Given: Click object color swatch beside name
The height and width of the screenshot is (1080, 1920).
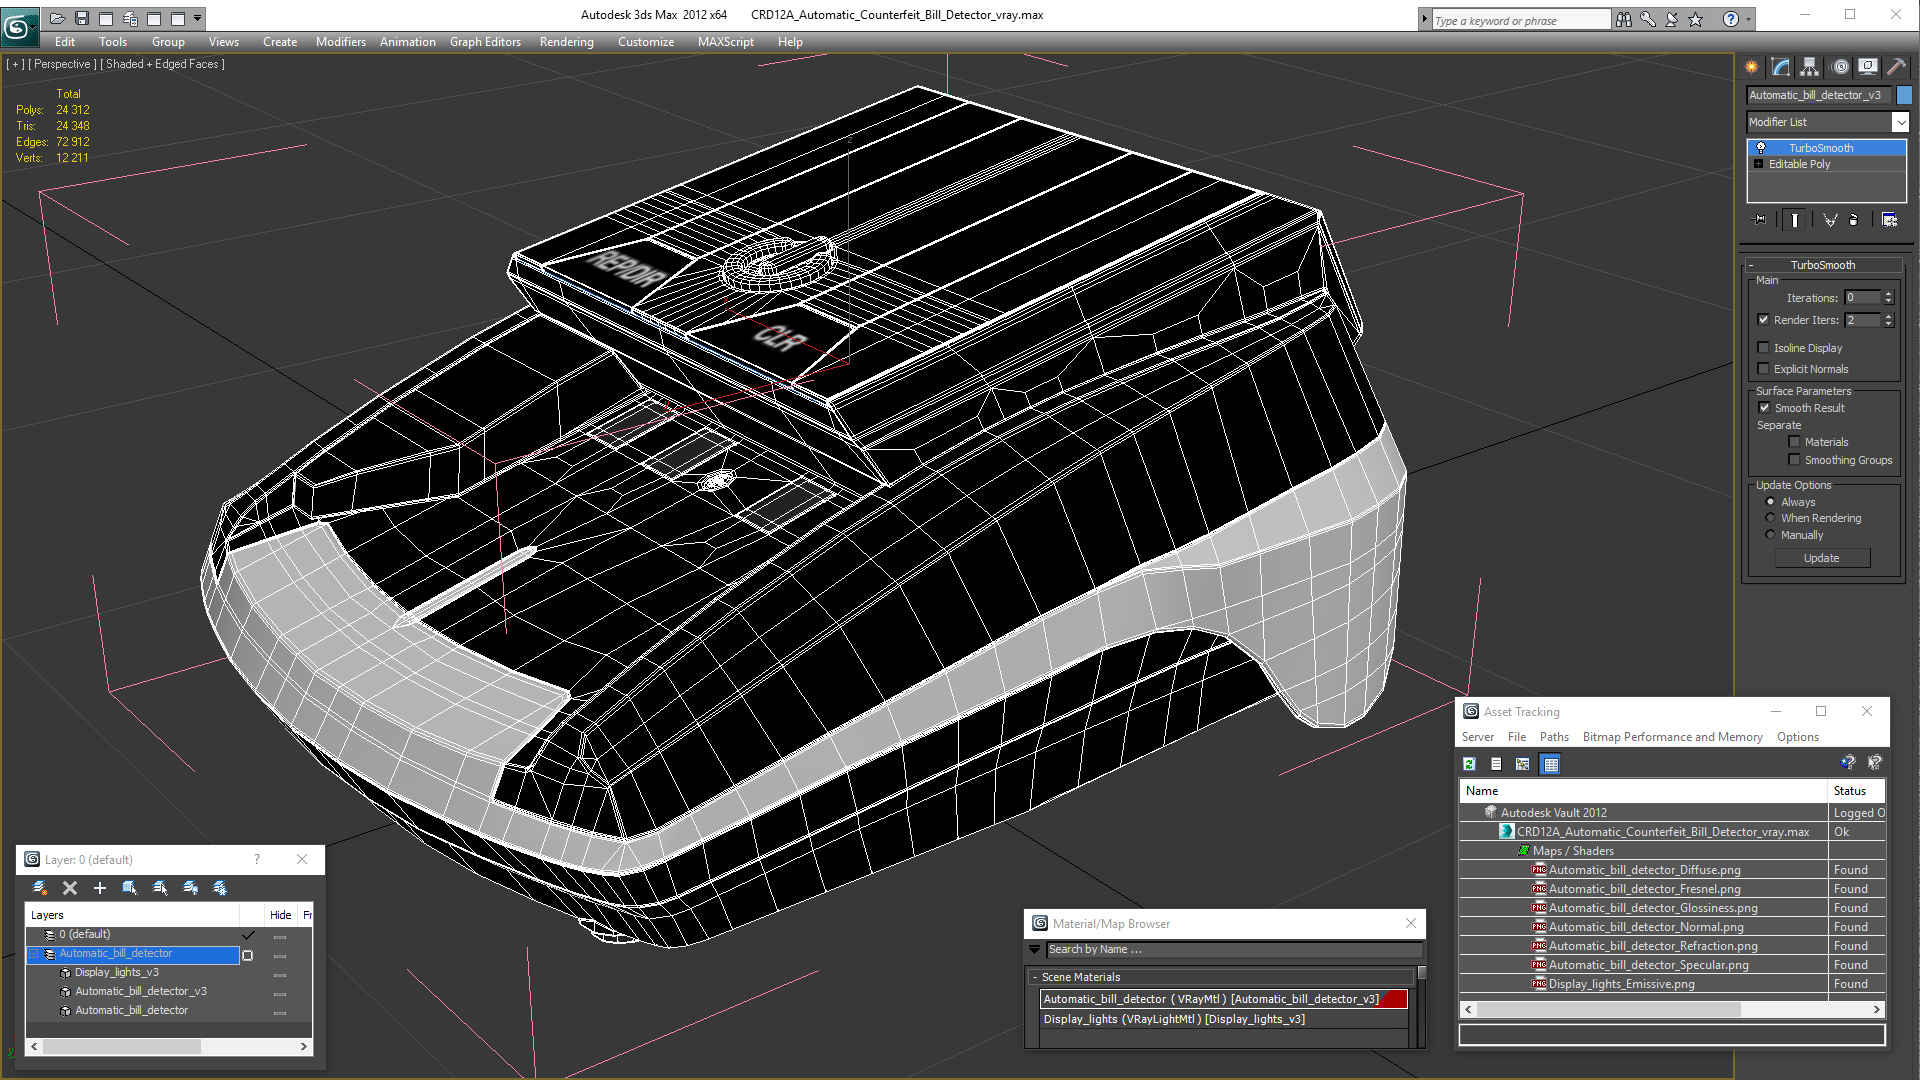Looking at the screenshot, I should point(1904,95).
